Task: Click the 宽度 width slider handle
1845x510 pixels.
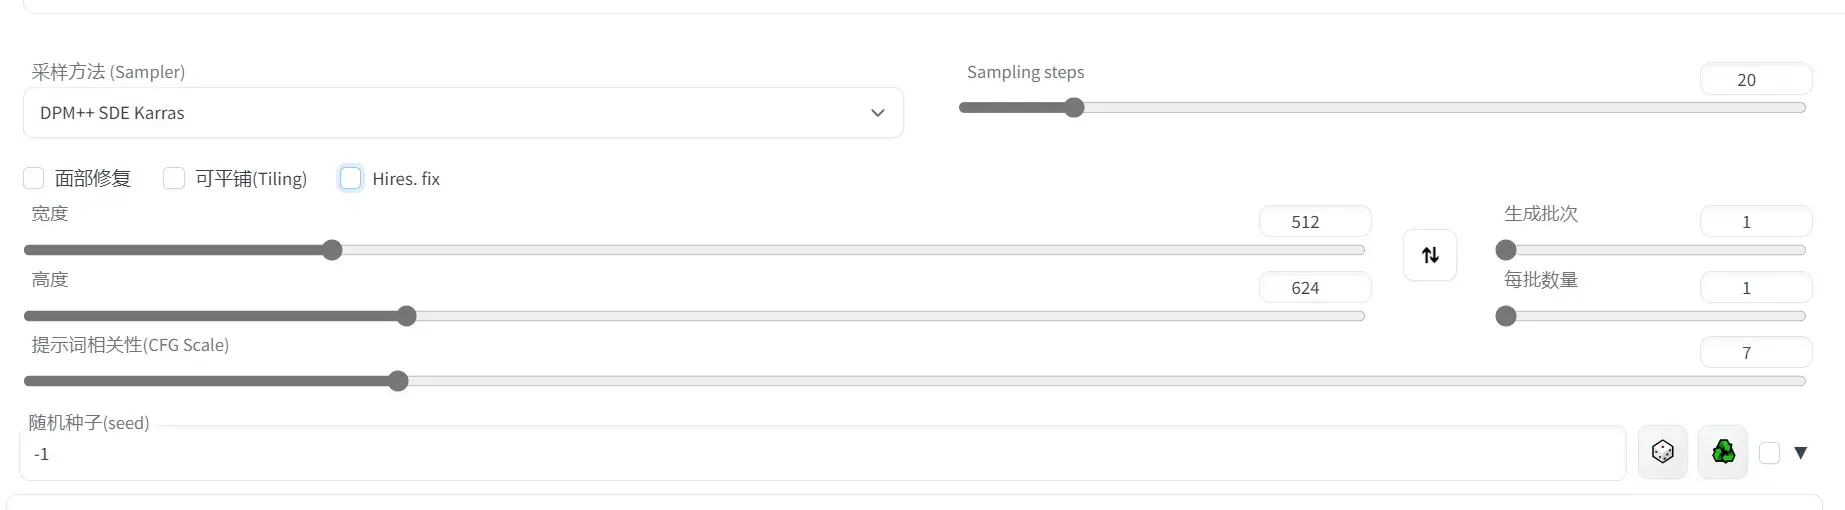Action: tap(332, 250)
